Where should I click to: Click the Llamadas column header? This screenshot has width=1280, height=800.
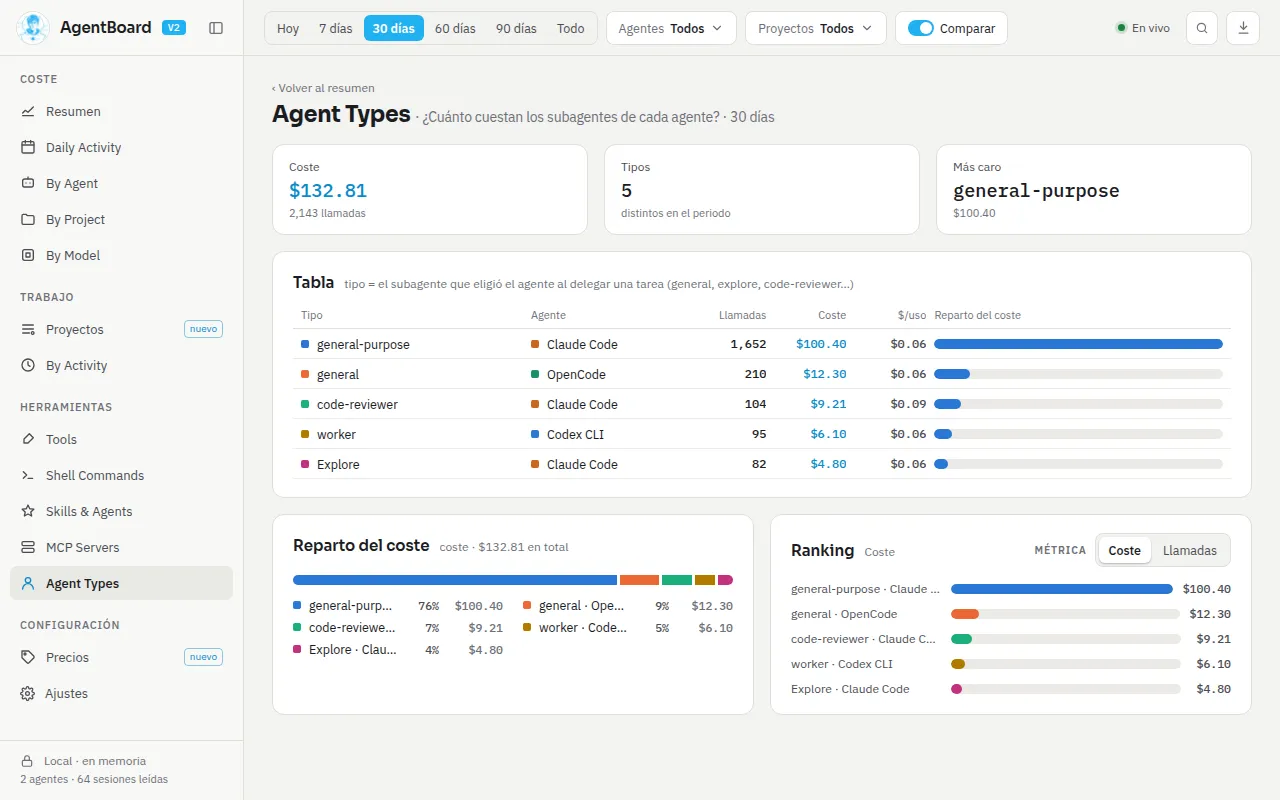coord(743,315)
